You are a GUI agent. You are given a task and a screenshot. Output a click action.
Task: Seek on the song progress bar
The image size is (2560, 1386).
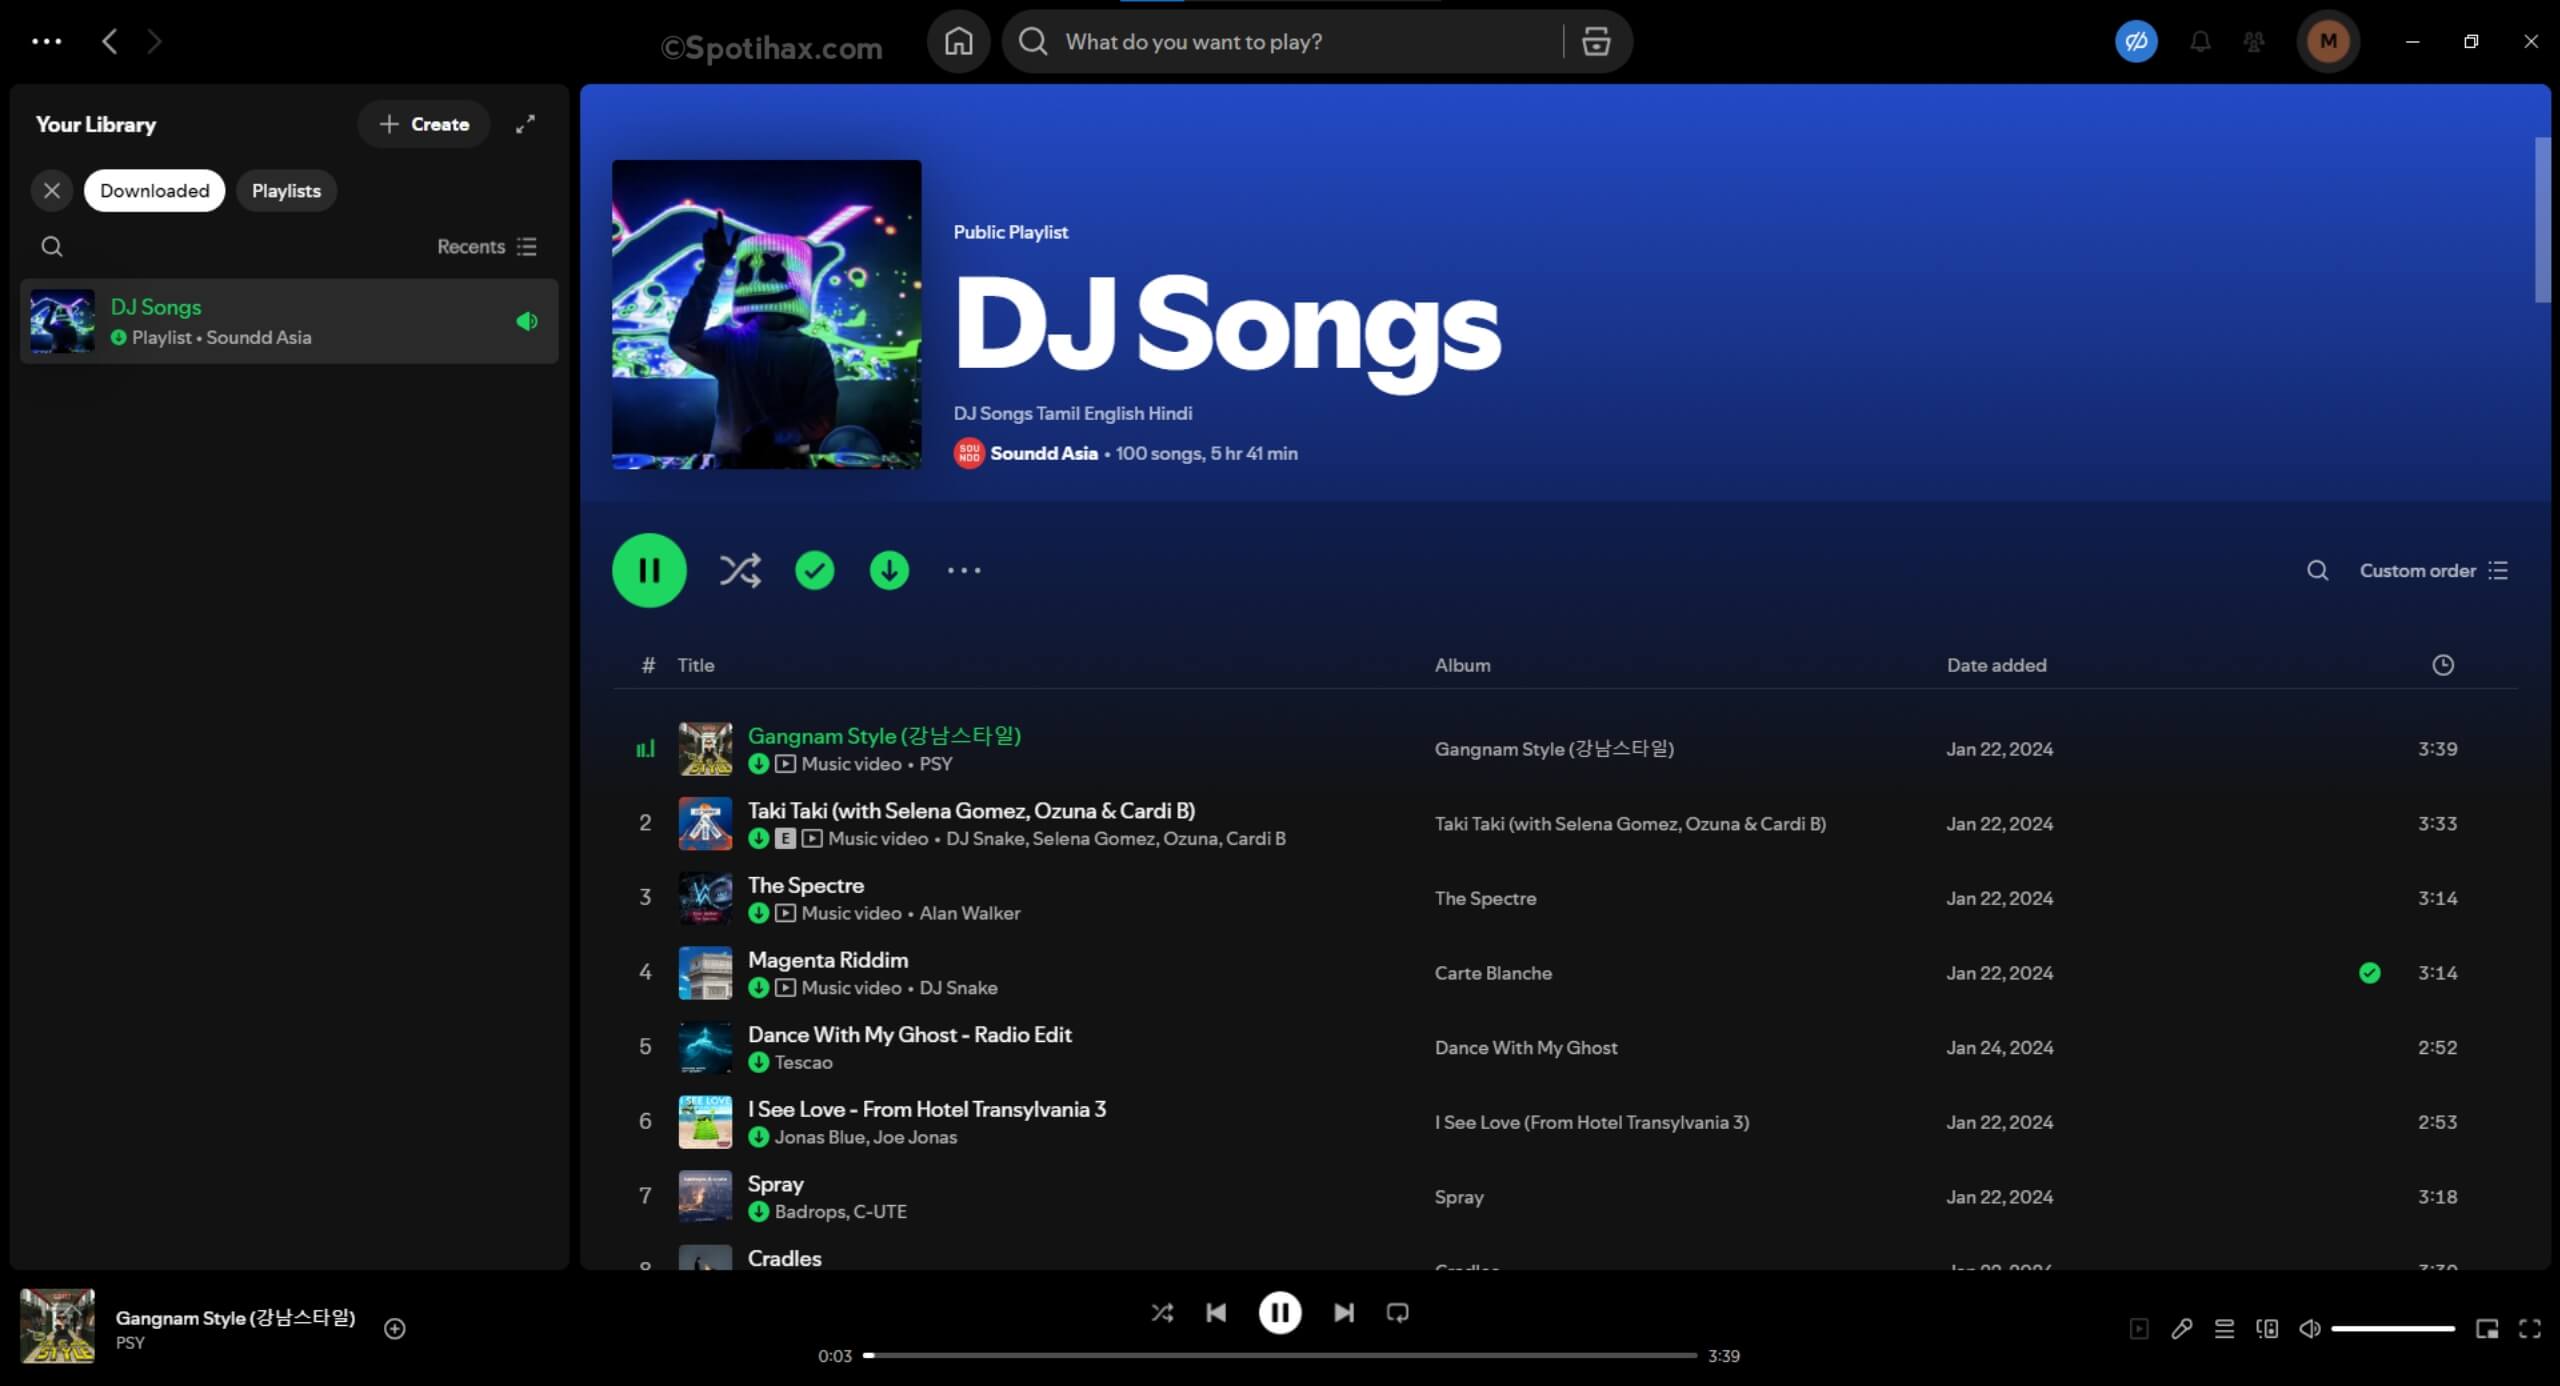point(1280,1356)
